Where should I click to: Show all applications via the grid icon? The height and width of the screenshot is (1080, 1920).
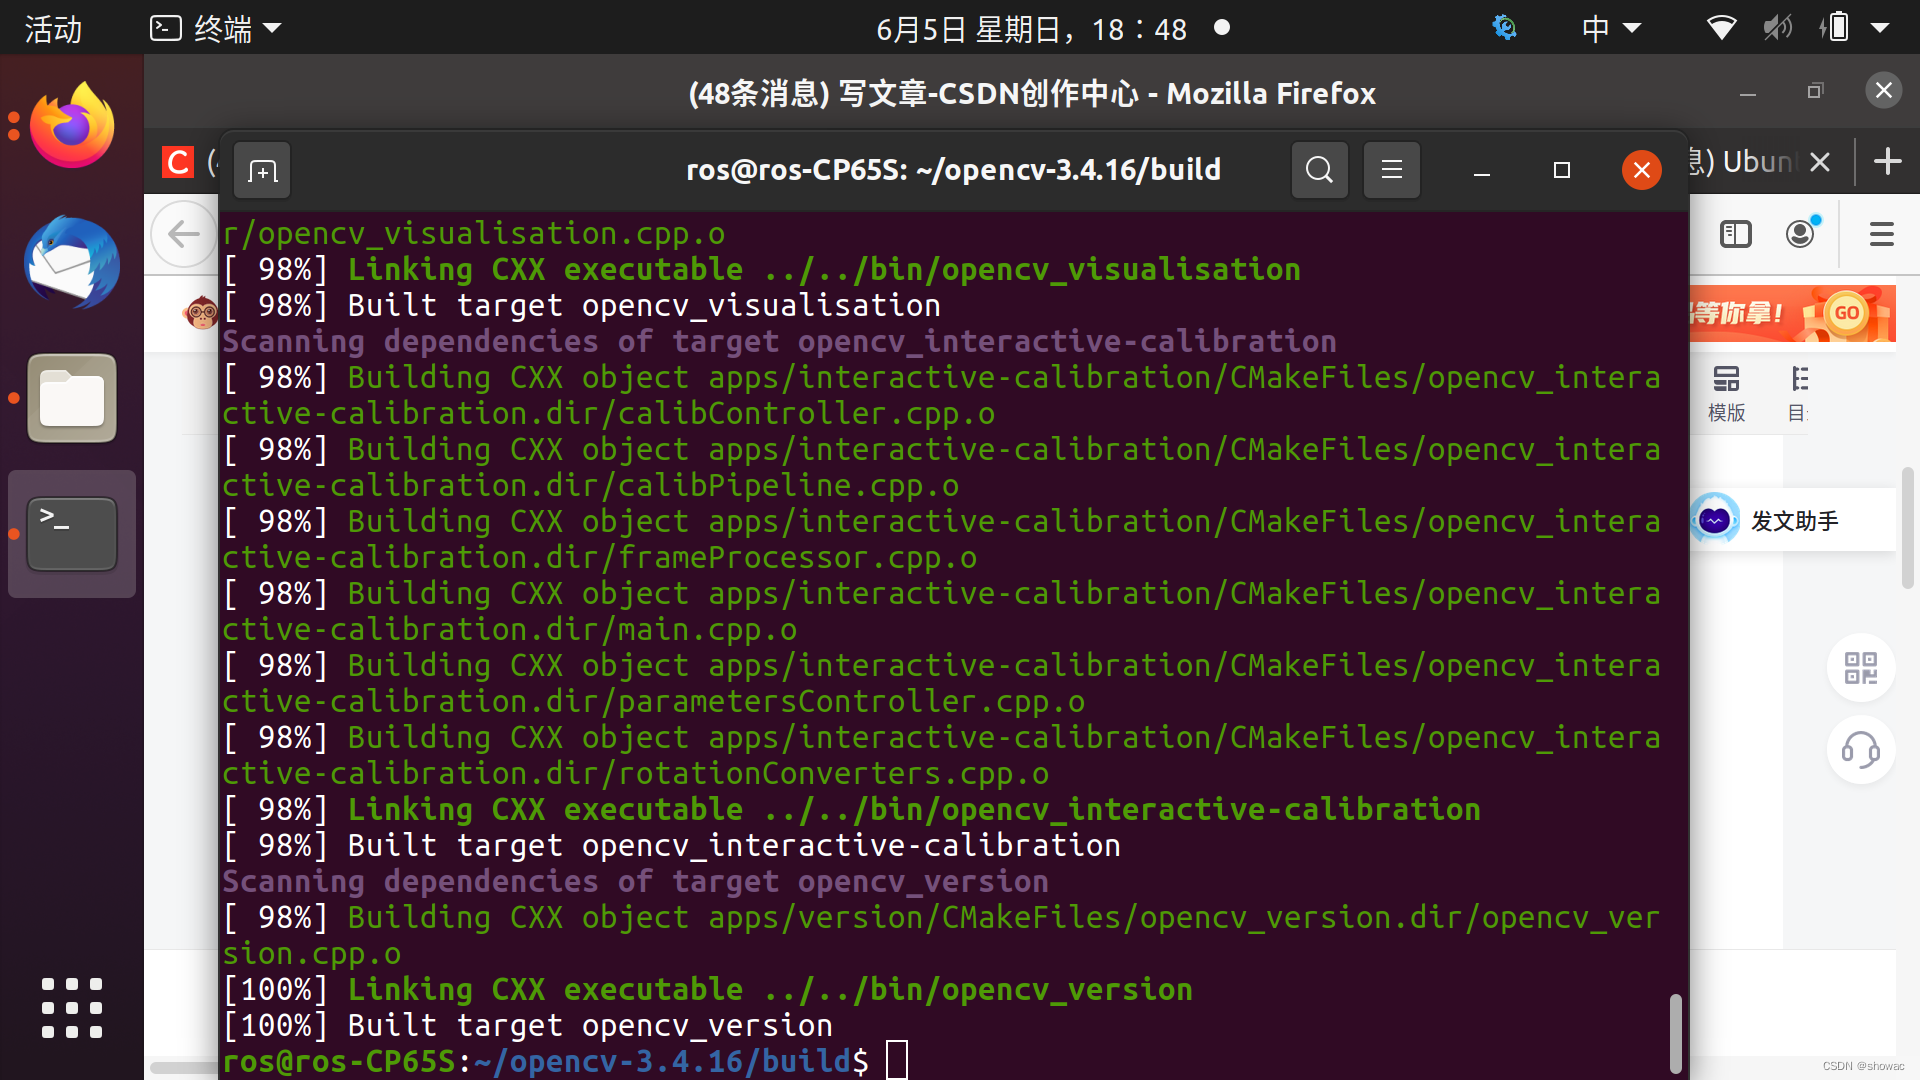click(71, 1008)
